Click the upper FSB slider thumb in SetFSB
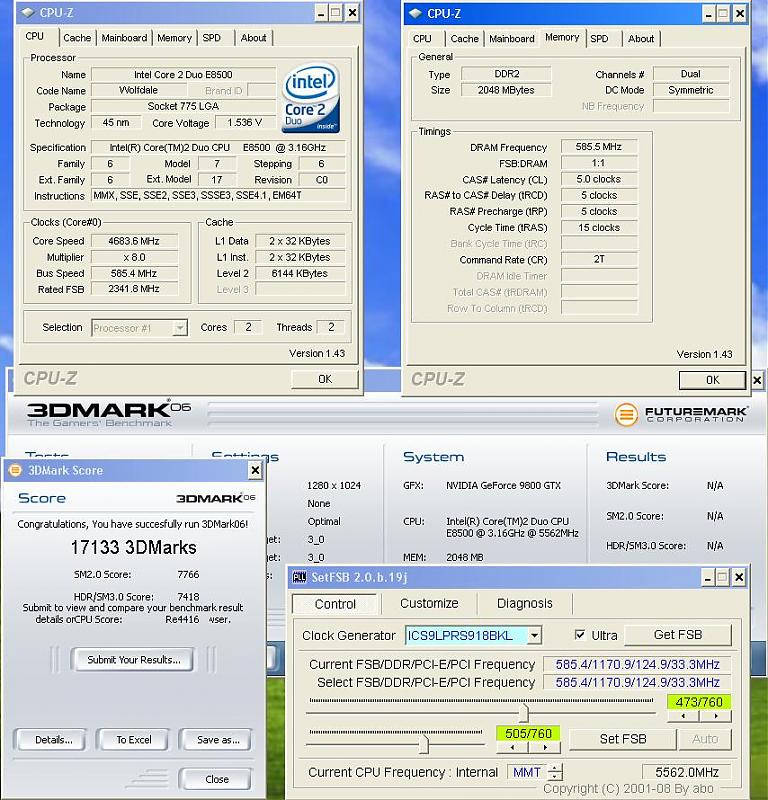The width and height of the screenshot is (768, 800). click(524, 713)
